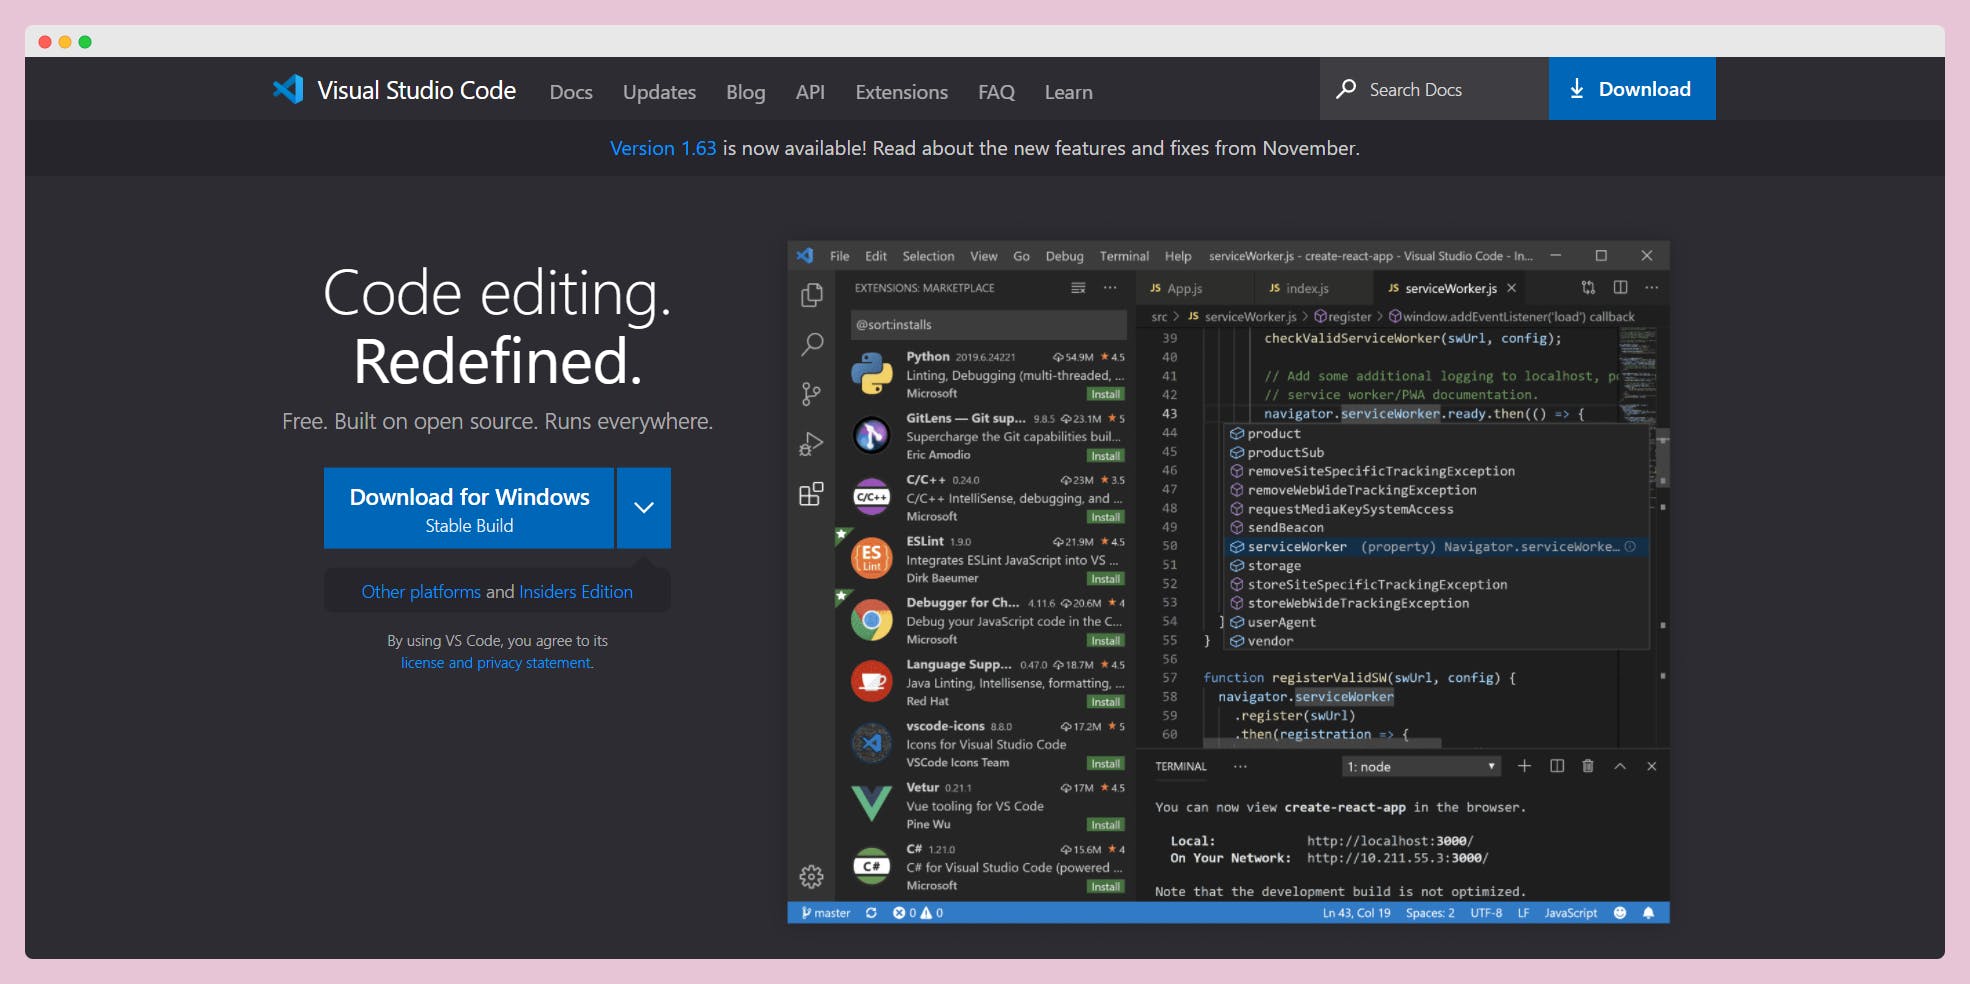The image size is (1970, 984).
Task: Click the feedback smiley in status bar
Action: pos(1620,913)
